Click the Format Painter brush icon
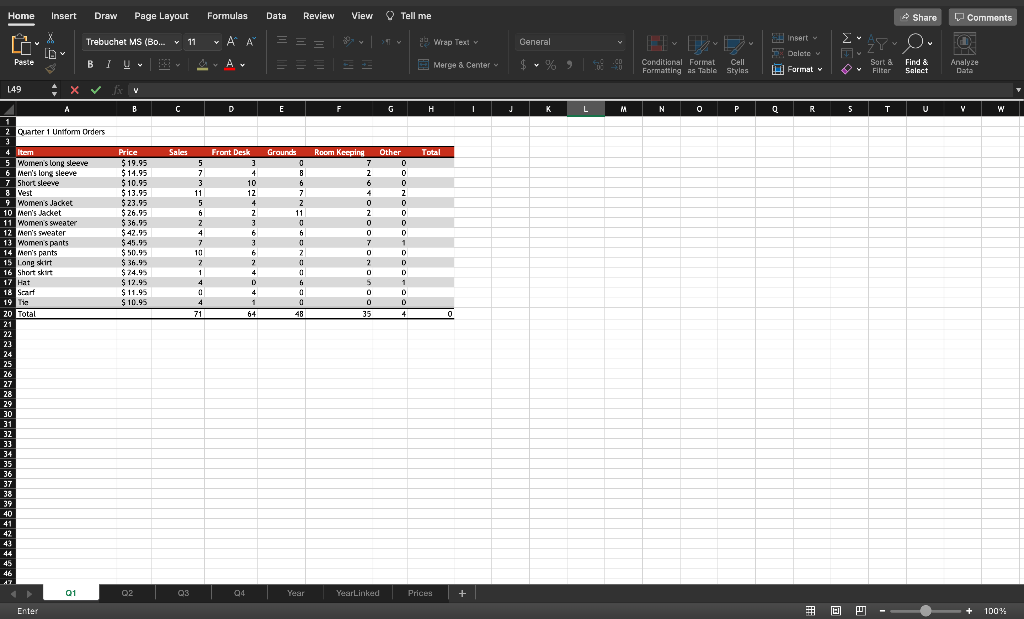The image size is (1024, 619). point(50,68)
